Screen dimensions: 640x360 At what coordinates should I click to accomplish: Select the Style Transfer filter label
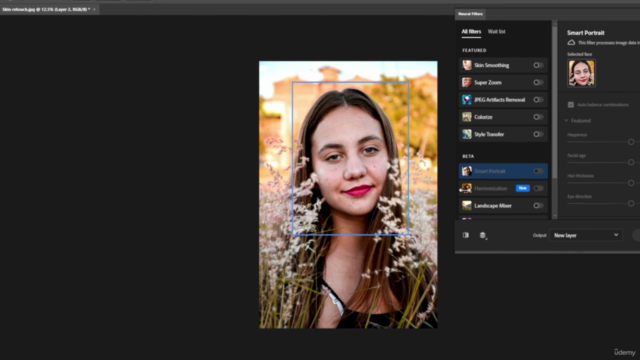489,134
